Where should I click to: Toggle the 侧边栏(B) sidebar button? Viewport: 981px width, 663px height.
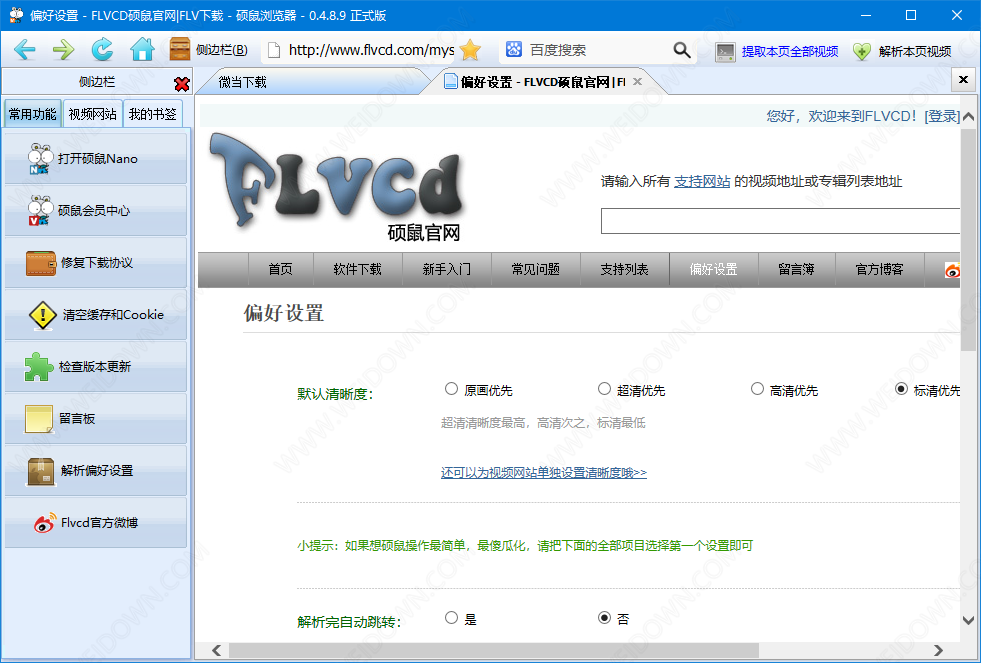(x=209, y=50)
